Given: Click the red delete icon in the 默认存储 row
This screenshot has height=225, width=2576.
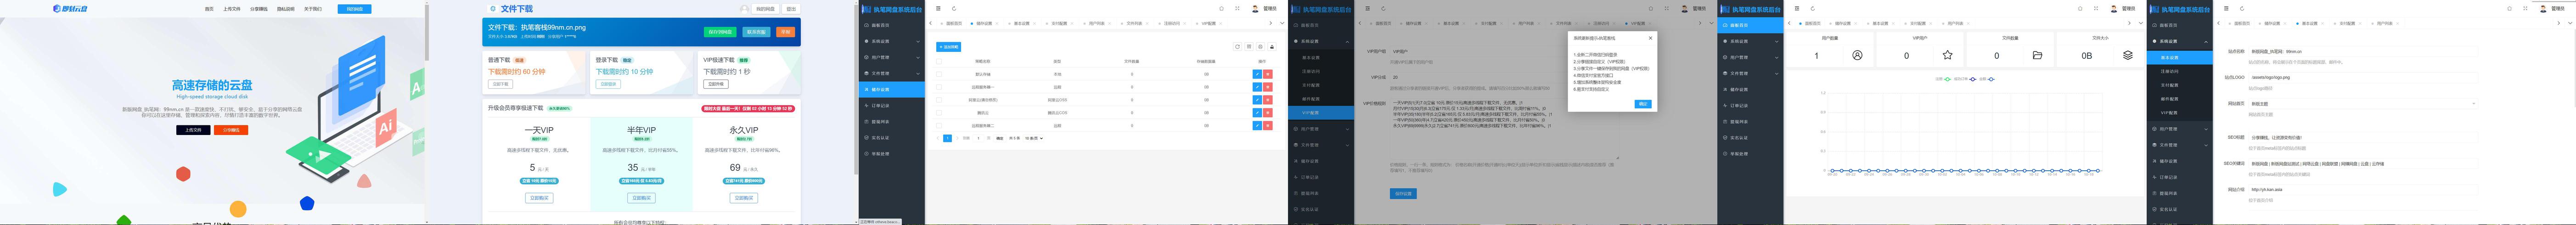Looking at the screenshot, I should click(1268, 74).
